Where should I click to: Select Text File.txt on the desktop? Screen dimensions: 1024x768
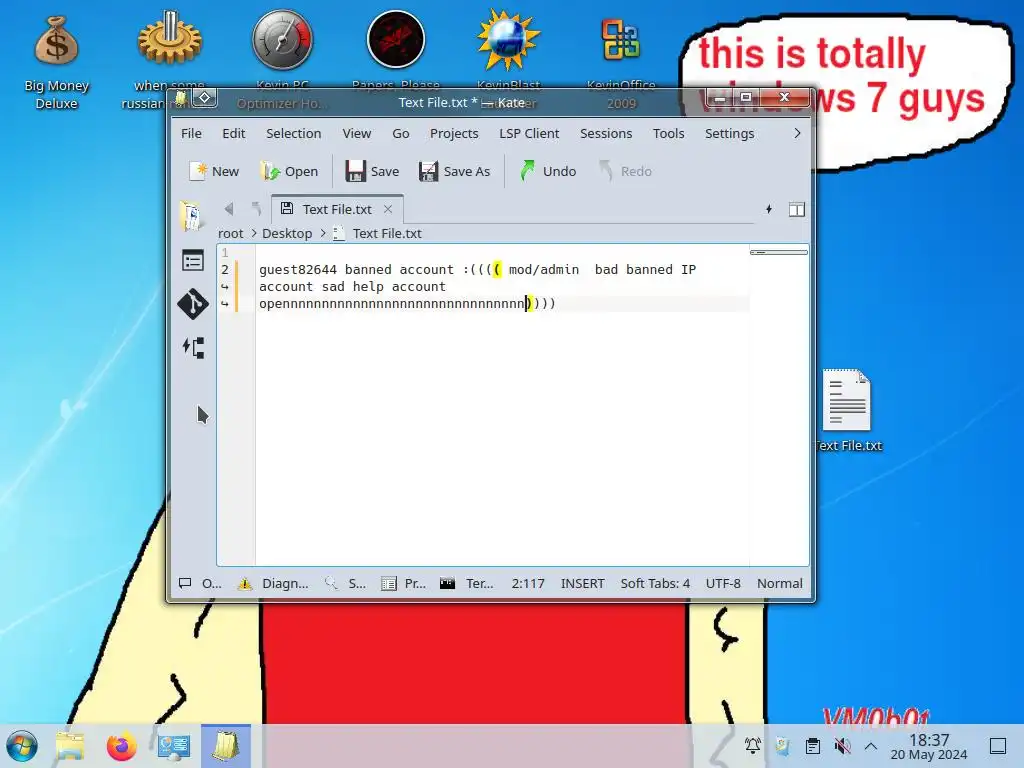coord(847,410)
